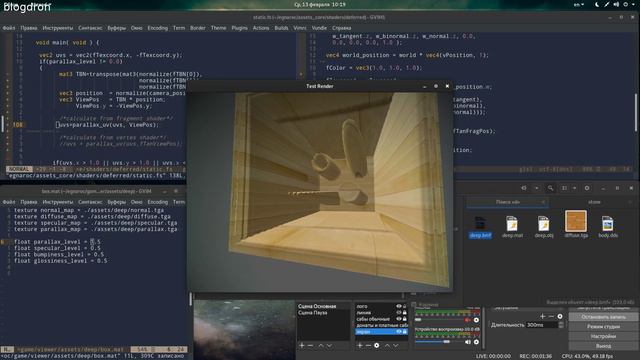Open the en keyboard layout dropdown
The width and height of the screenshot is (640, 360).
579,4
